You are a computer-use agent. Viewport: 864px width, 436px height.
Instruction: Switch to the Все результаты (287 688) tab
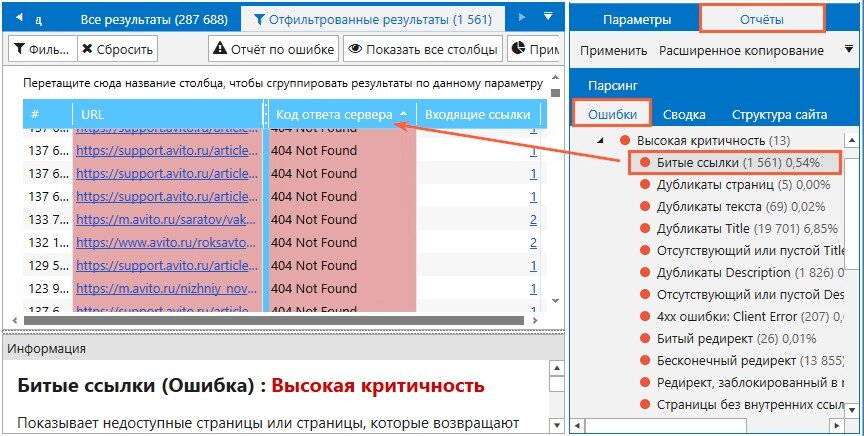pos(154,20)
